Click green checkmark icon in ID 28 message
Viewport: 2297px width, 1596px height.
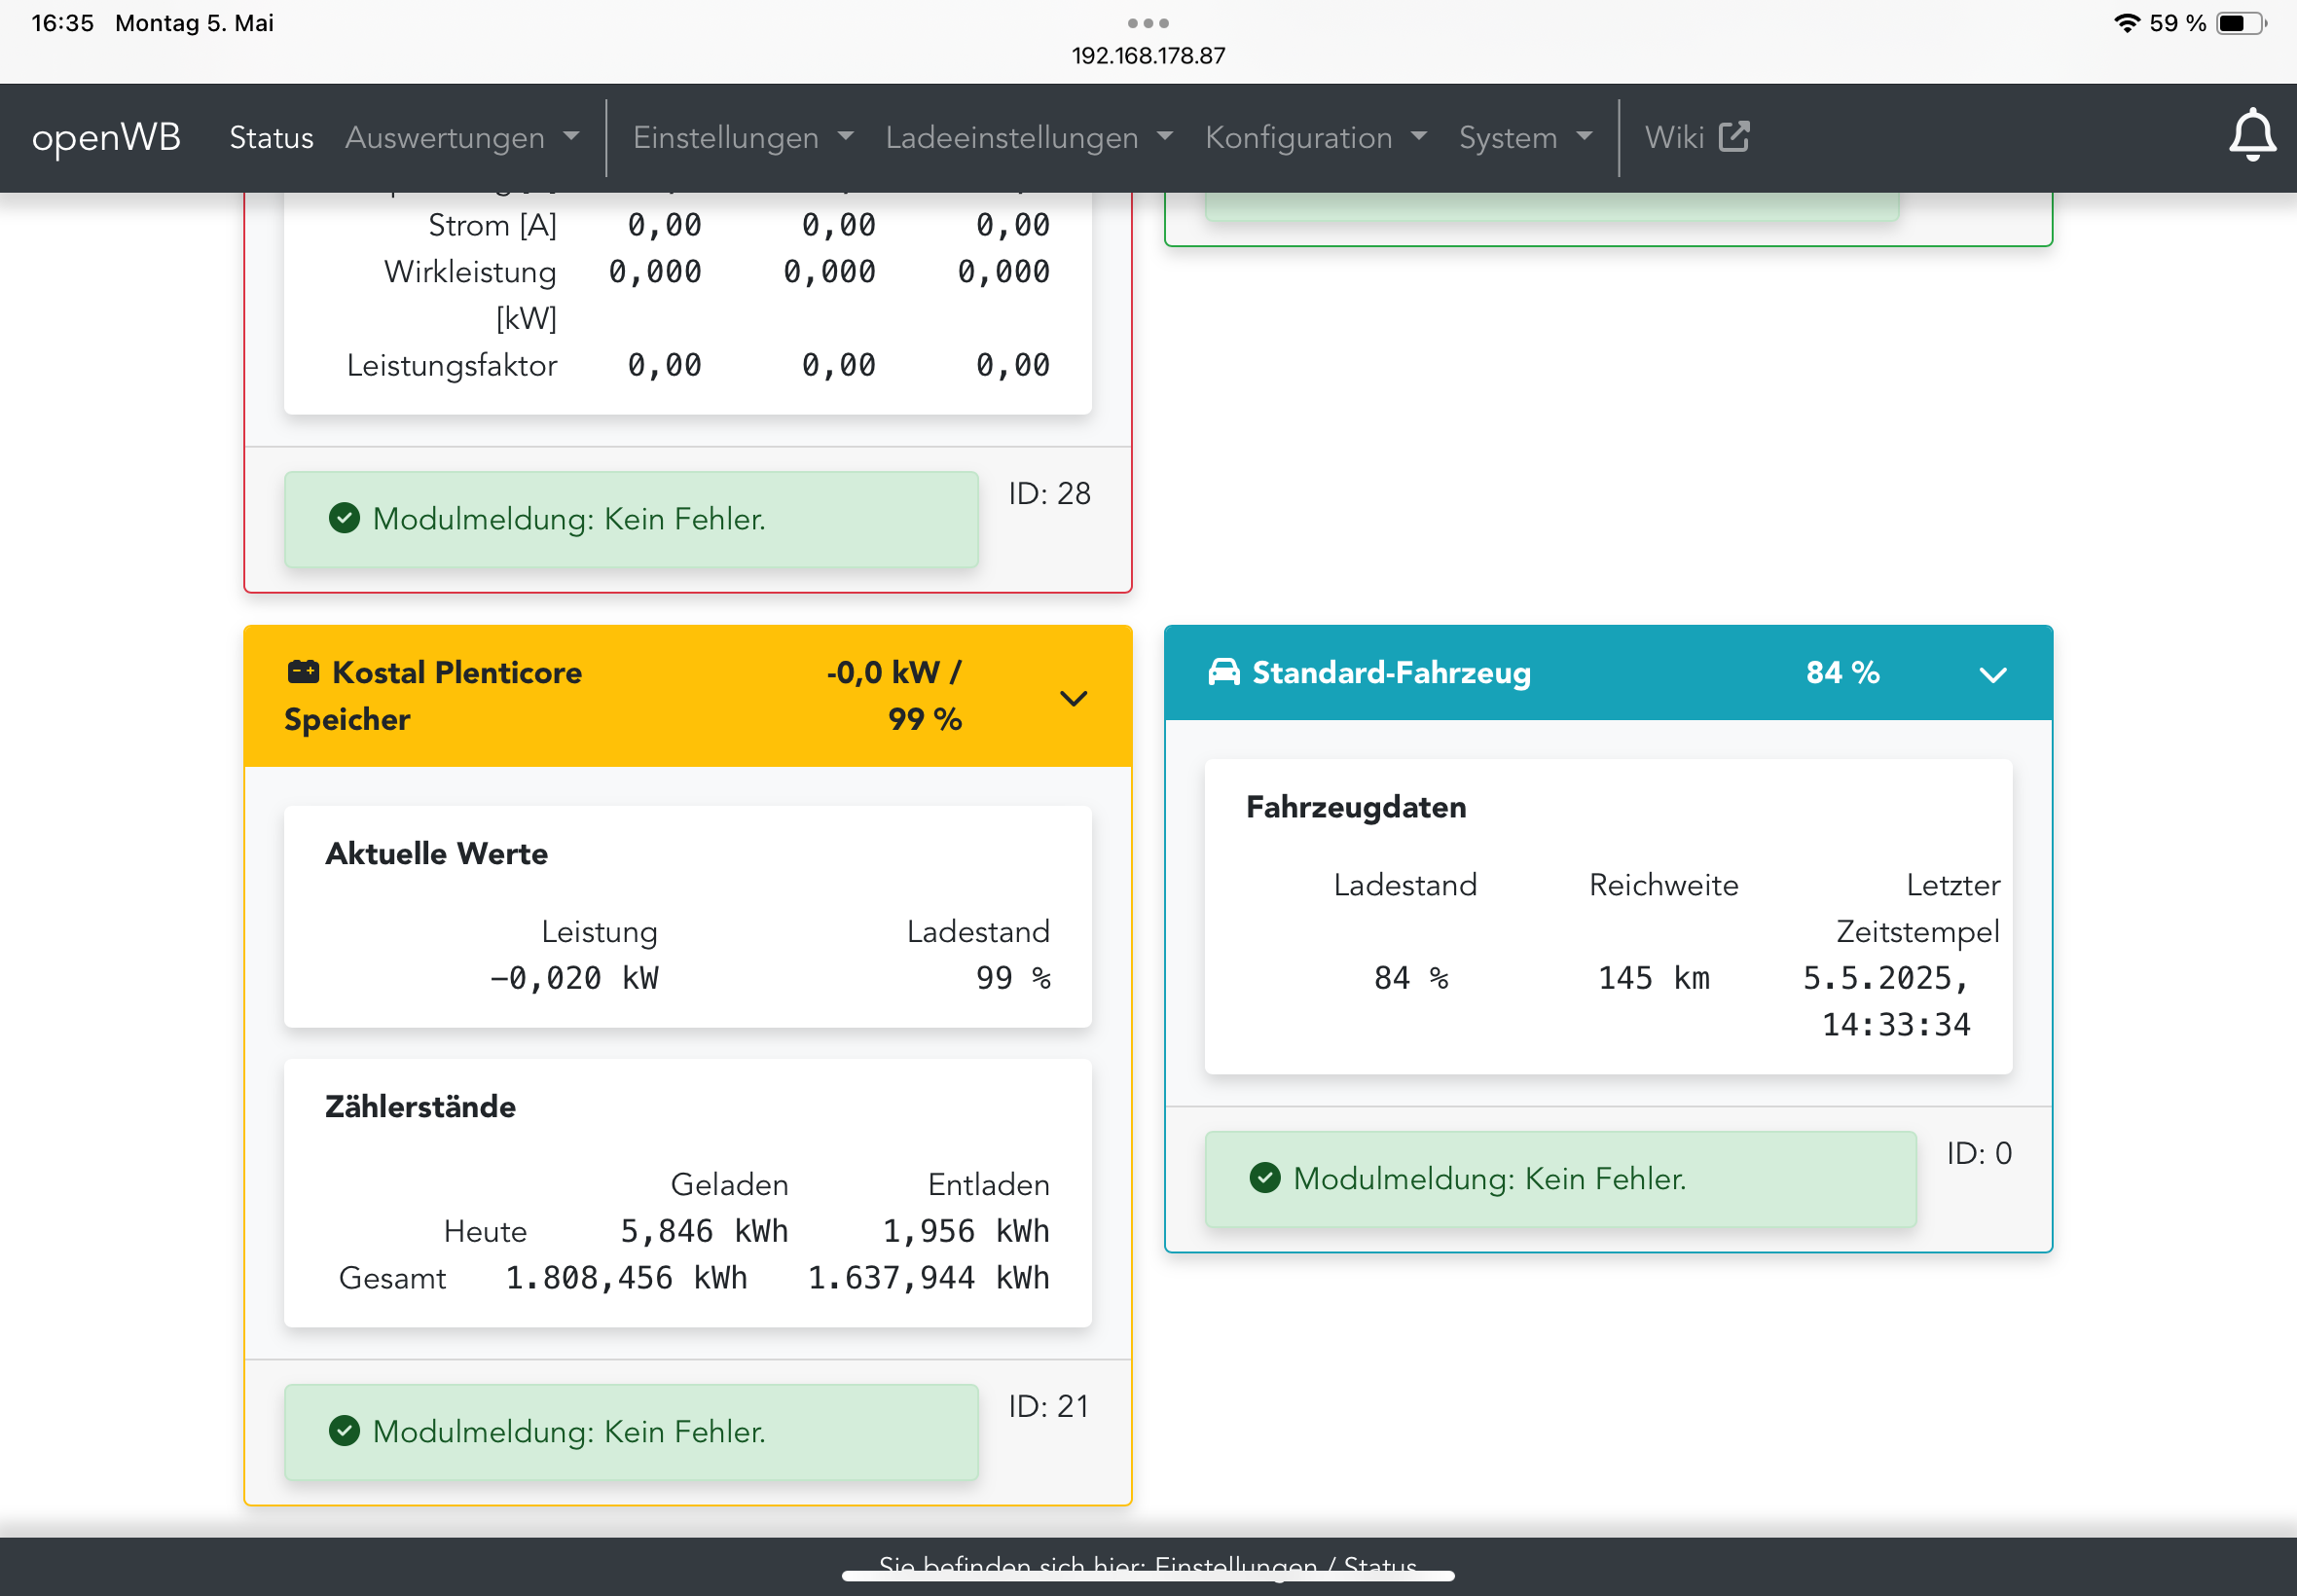pyautogui.click(x=344, y=518)
